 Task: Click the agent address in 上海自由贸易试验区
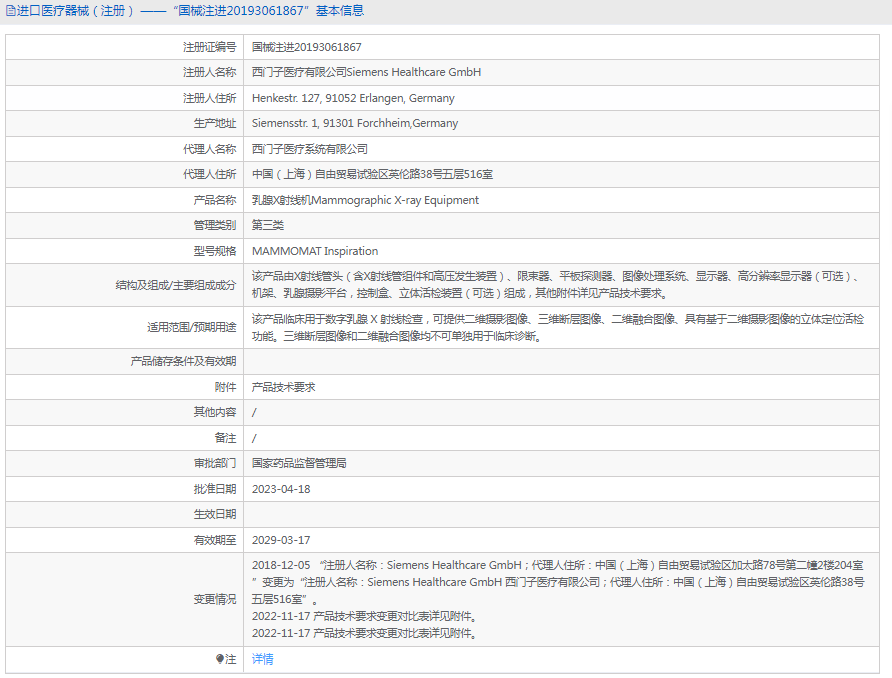(x=372, y=175)
